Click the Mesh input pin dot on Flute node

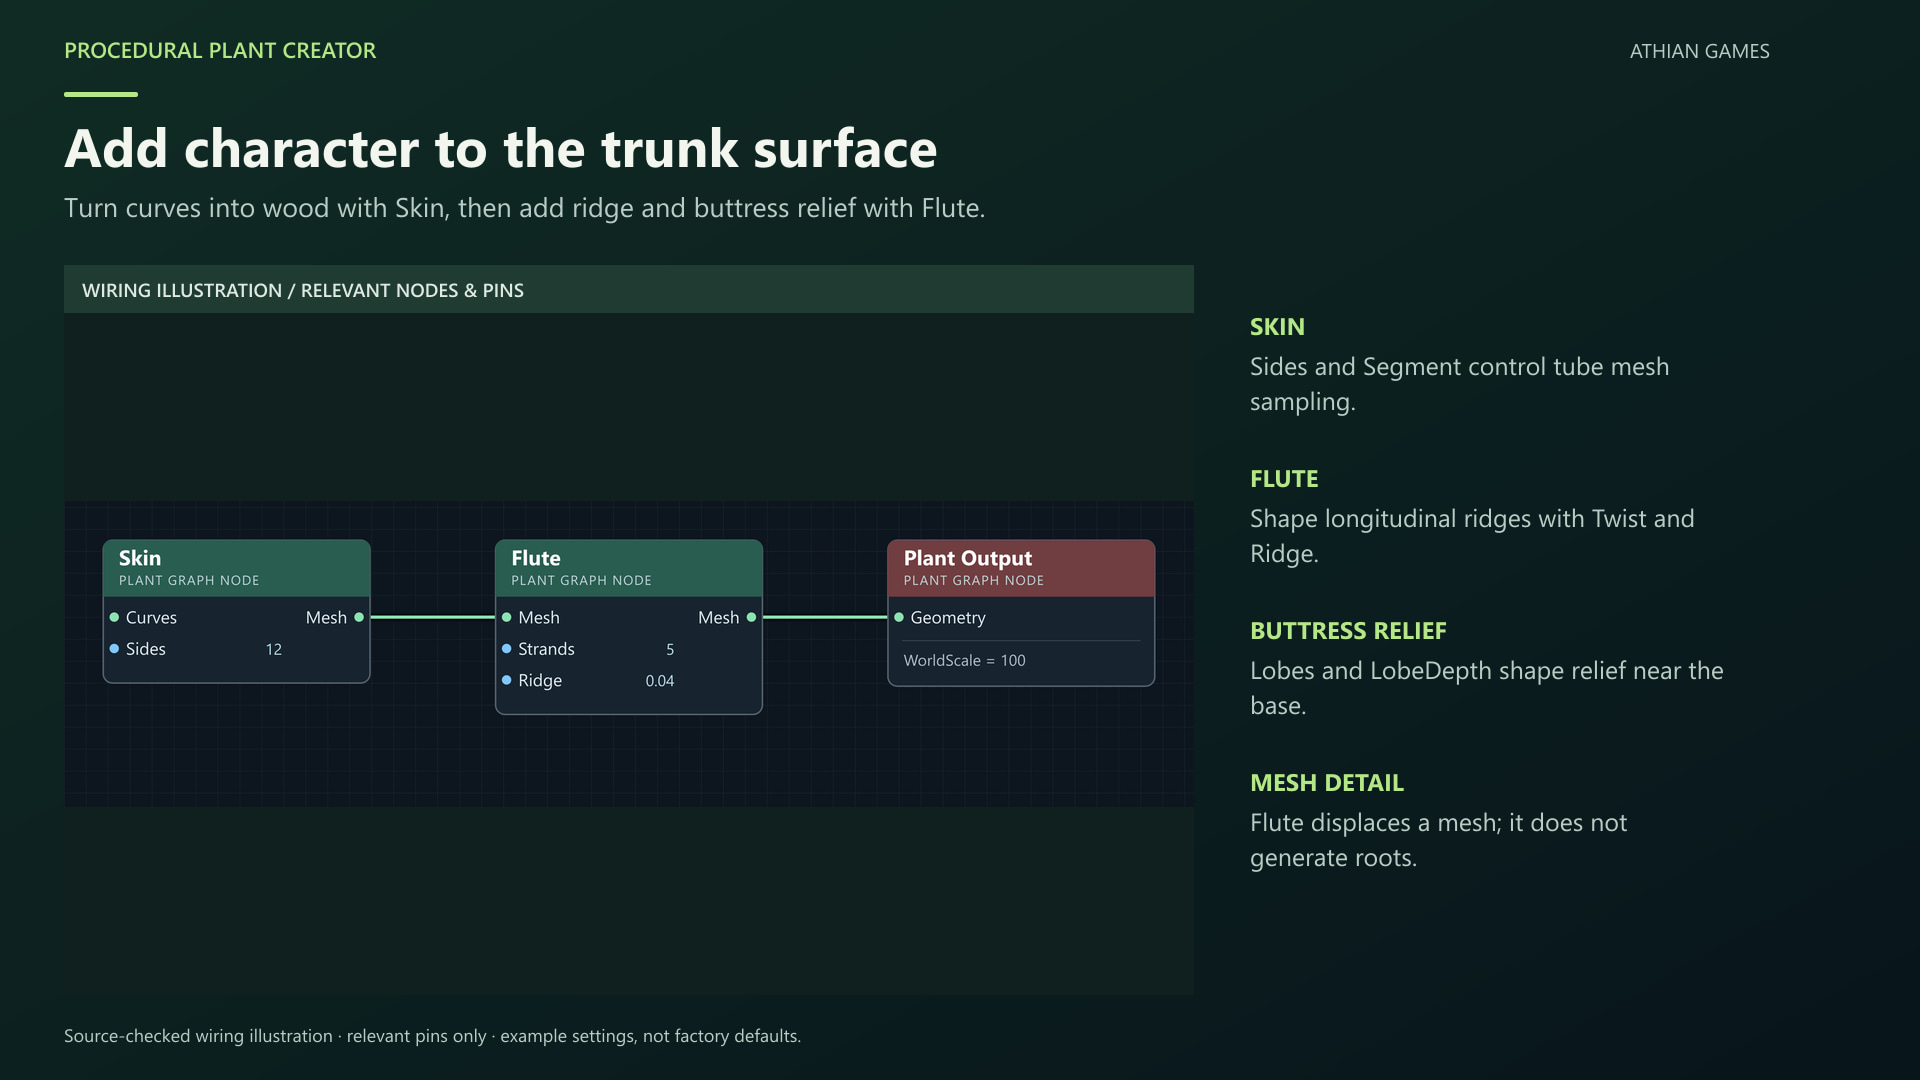pos(507,617)
